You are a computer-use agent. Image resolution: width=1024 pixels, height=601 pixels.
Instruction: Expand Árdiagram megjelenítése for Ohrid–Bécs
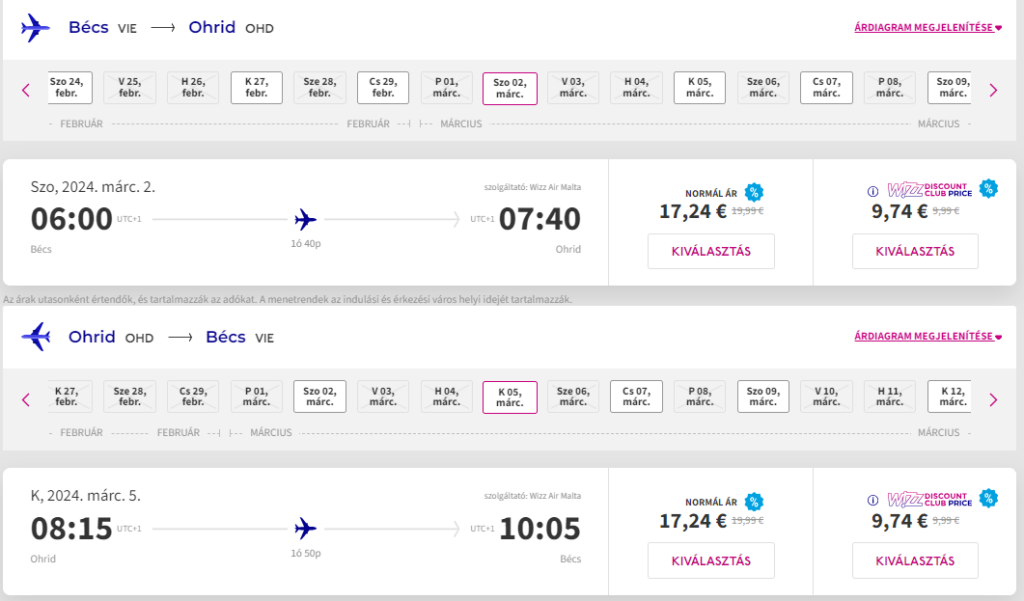(x=928, y=336)
